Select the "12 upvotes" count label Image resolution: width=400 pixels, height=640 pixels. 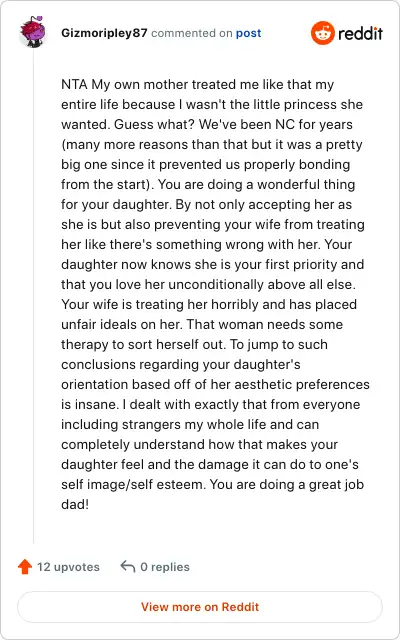[x=68, y=567]
